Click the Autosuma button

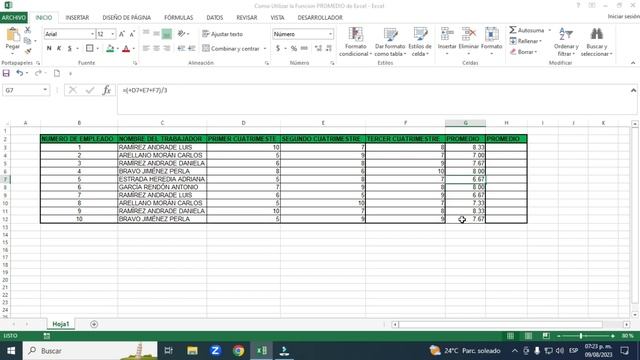pyautogui.click(x=527, y=30)
